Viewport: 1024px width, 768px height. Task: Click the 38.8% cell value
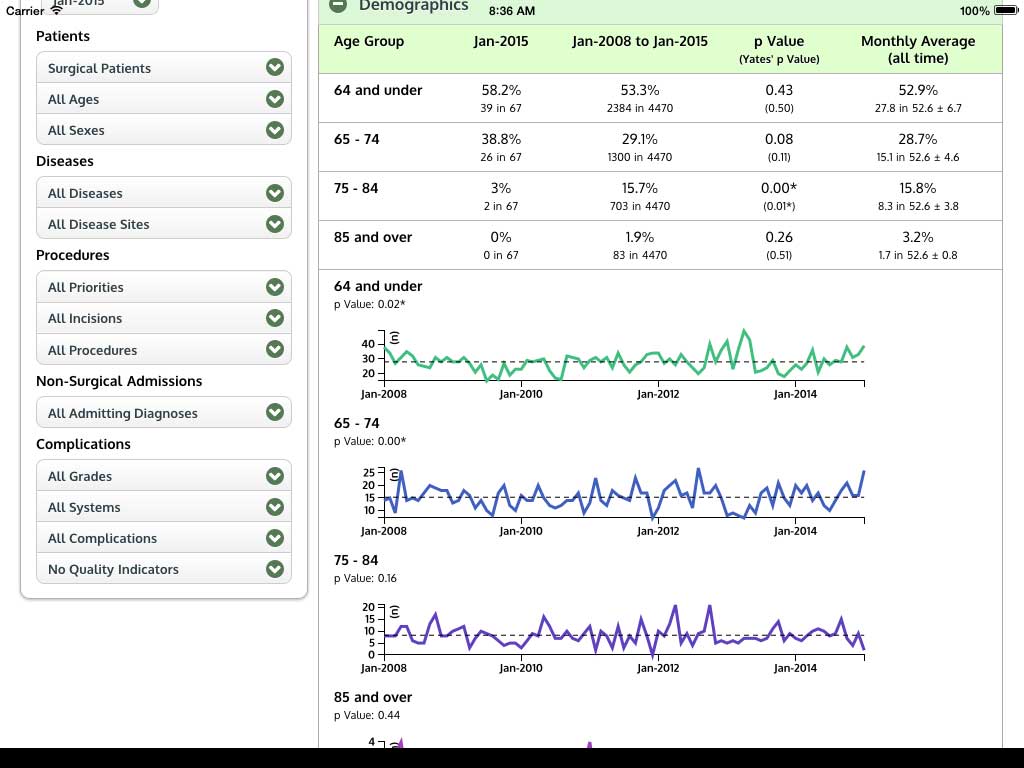point(501,139)
